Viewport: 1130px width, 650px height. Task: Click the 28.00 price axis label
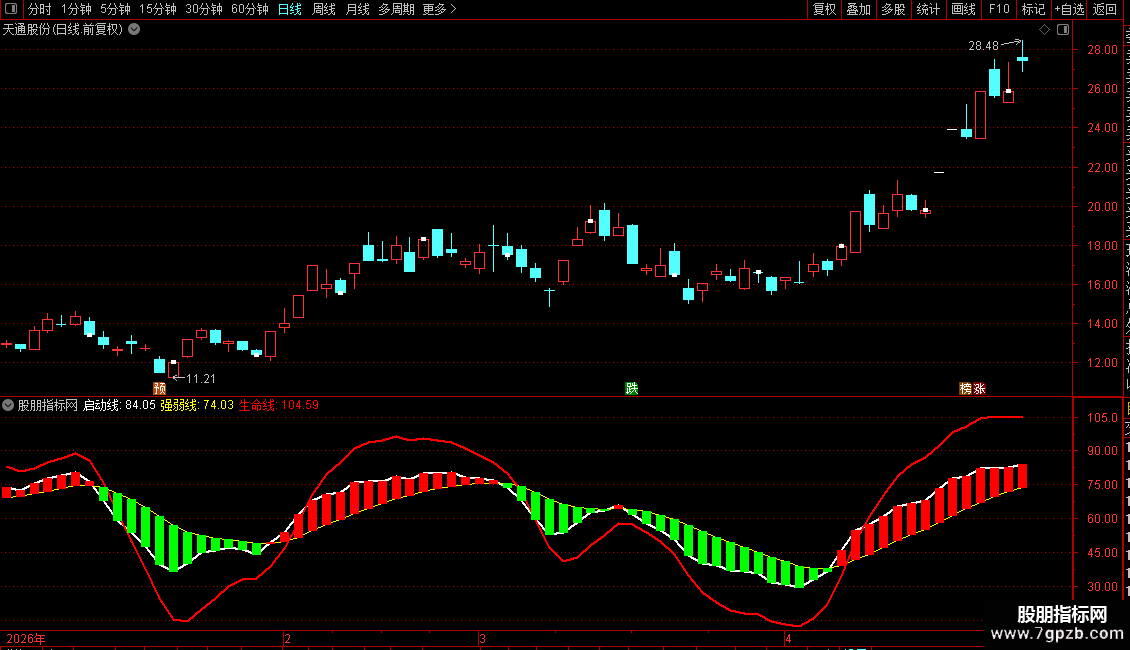1103,50
